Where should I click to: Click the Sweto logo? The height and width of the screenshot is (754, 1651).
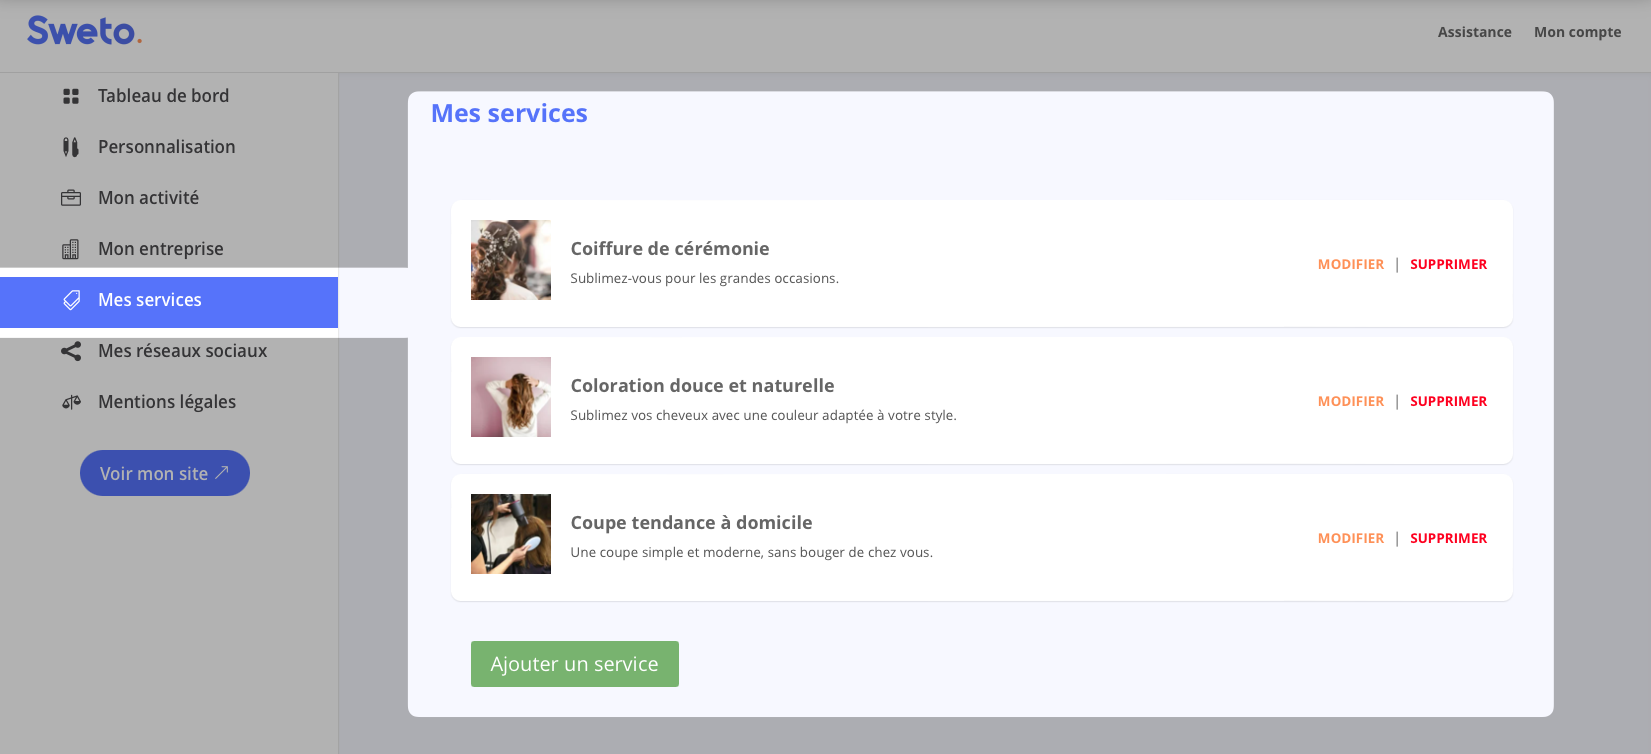pyautogui.click(x=84, y=31)
